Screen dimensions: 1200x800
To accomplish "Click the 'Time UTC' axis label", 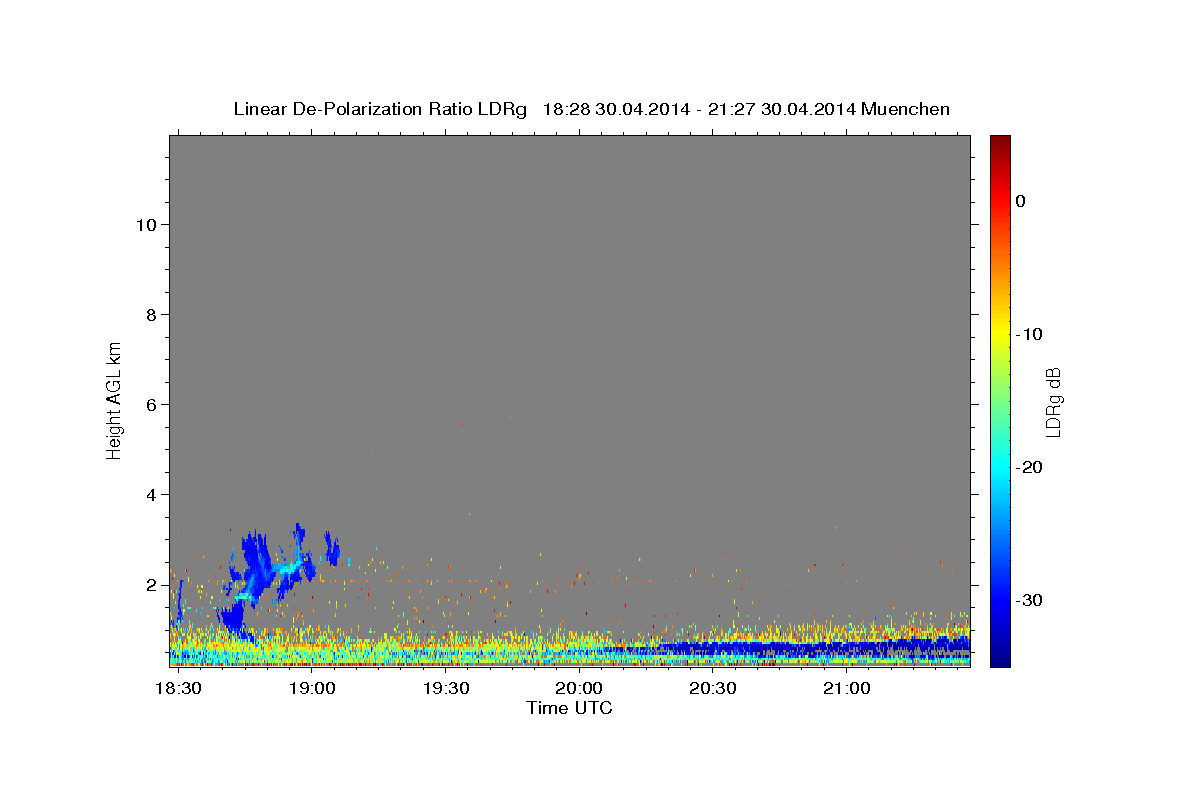I will coord(569,708).
